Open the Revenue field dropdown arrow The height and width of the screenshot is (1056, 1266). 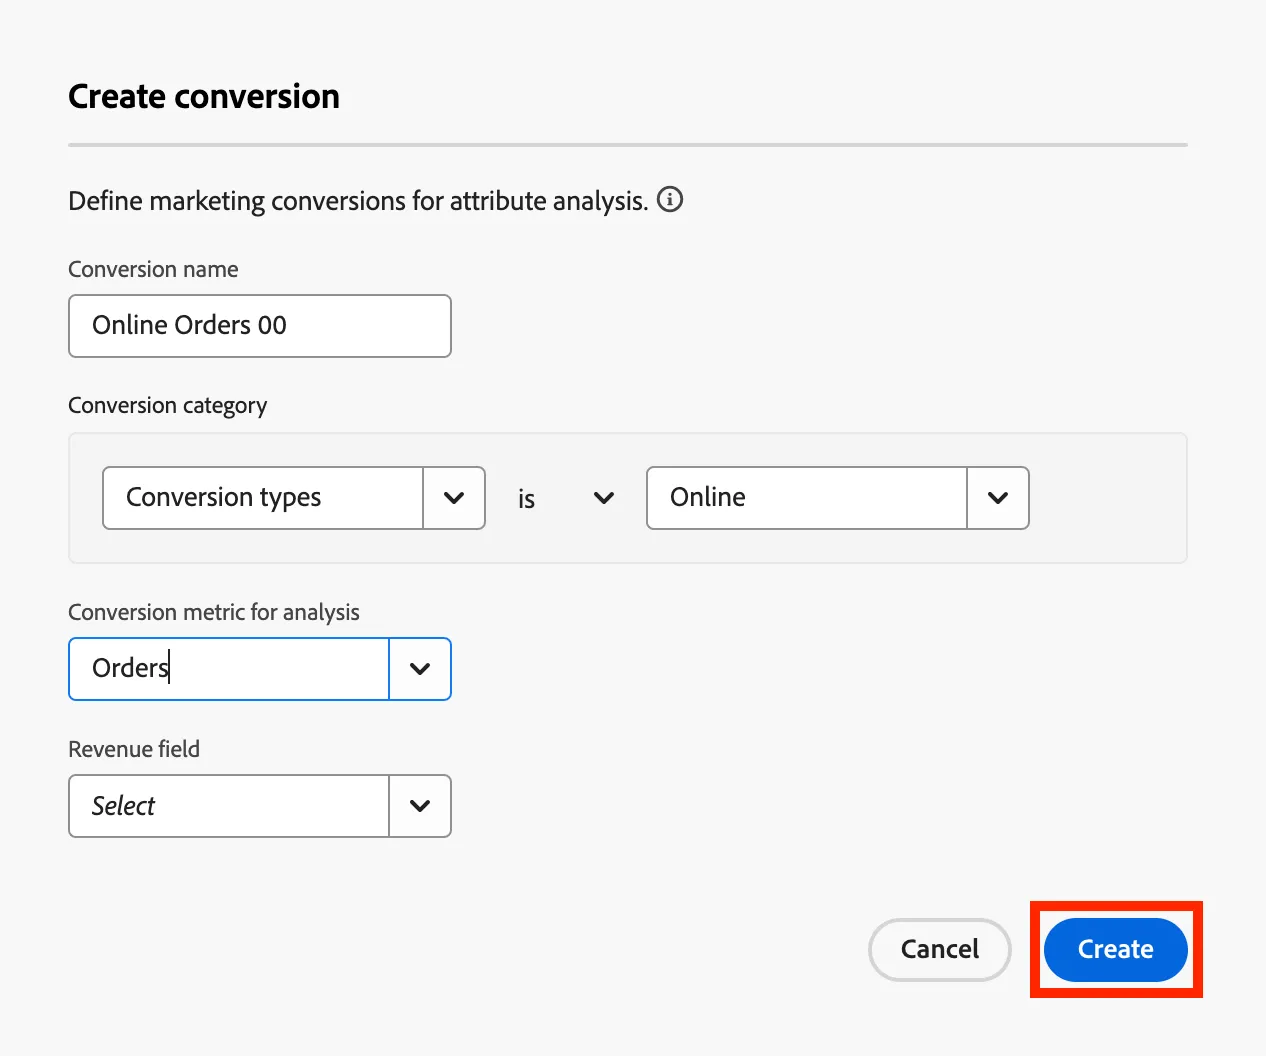coord(420,806)
